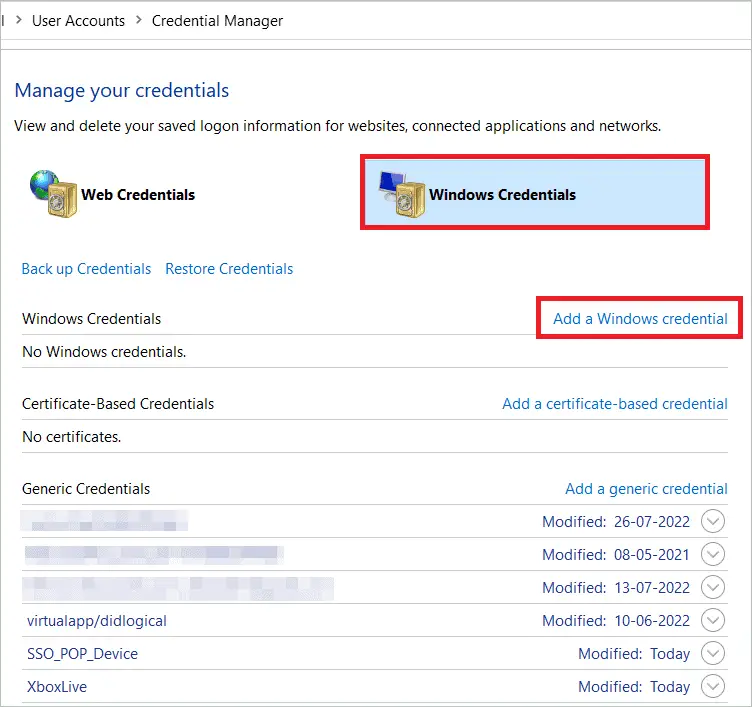Image resolution: width=752 pixels, height=707 pixels.
Task: Click the blurred credential name modified 13-07-2022
Action: (178, 589)
